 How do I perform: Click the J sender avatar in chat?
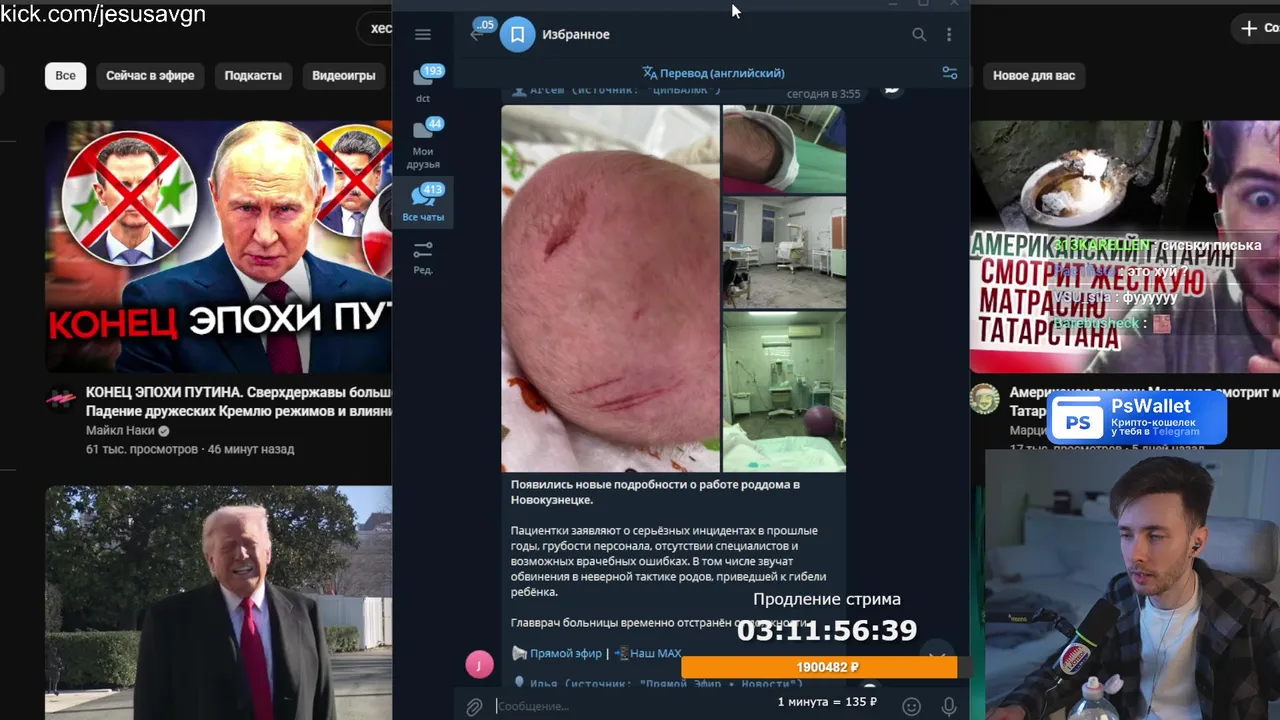(x=479, y=664)
